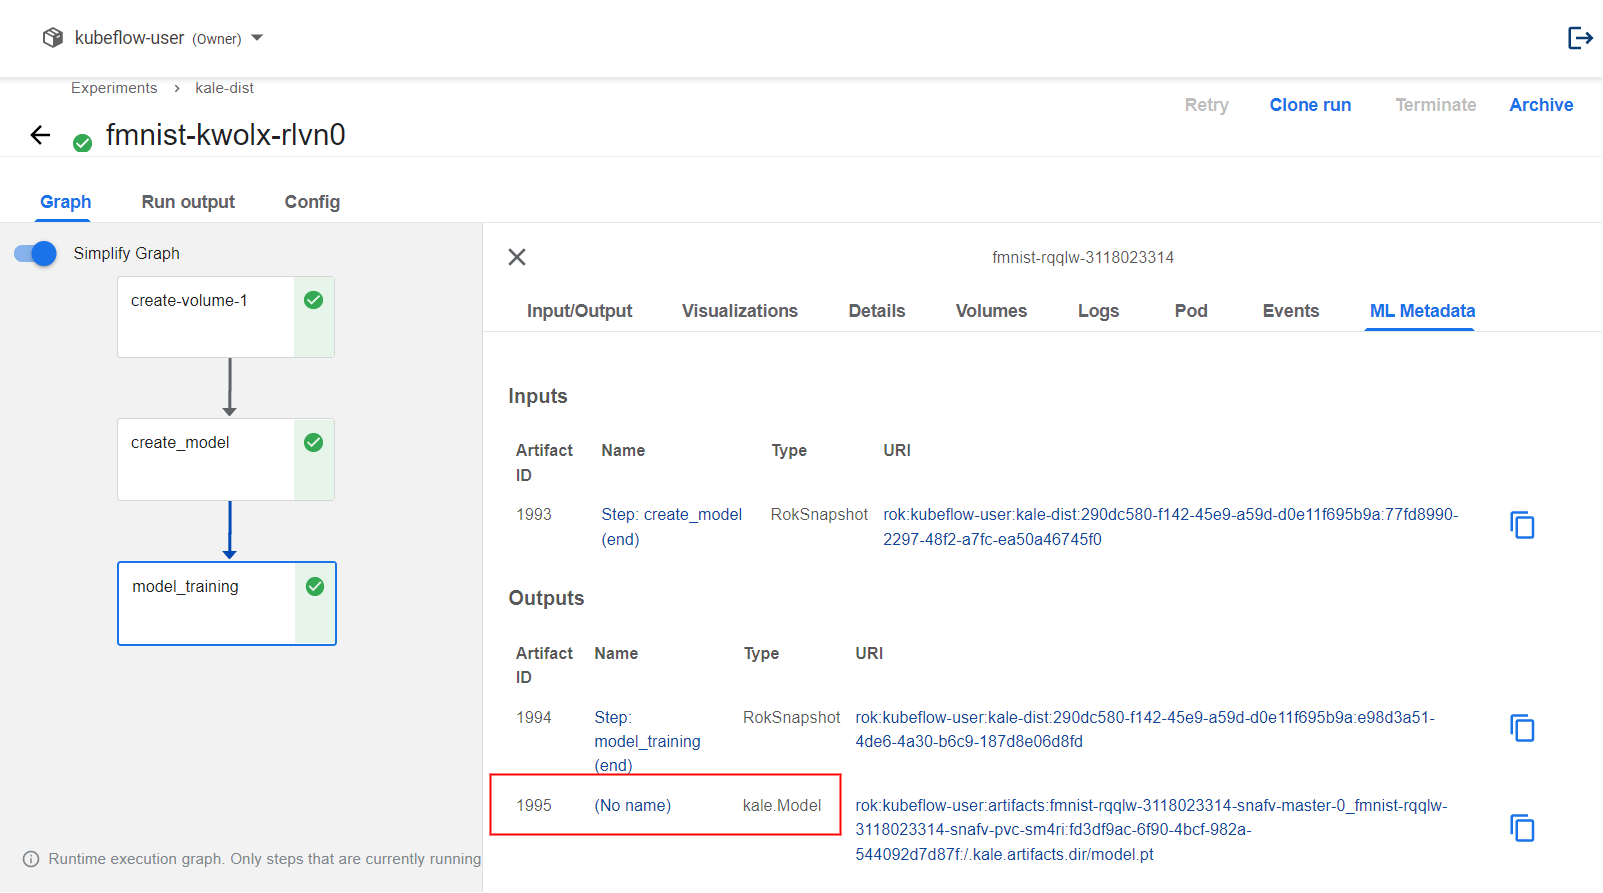Copy URI of artifact 1993
1603x893 pixels.
coord(1522,525)
